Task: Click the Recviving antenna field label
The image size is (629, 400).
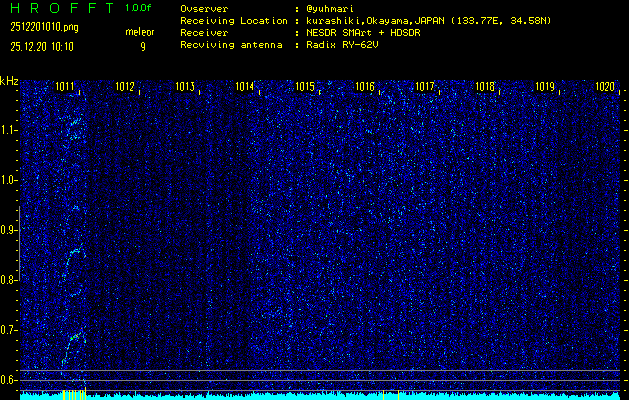Action: (x=231, y=45)
